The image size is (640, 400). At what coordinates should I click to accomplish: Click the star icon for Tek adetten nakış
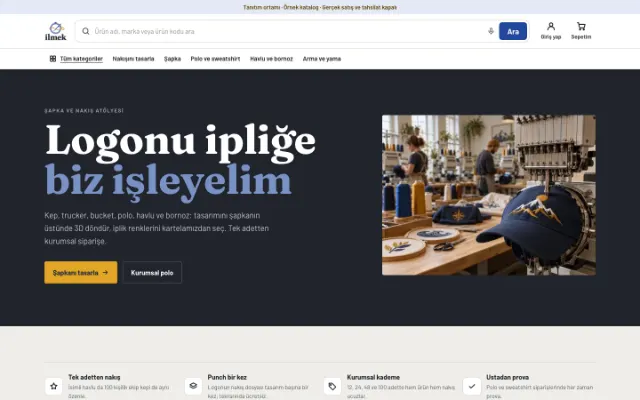coord(53,386)
